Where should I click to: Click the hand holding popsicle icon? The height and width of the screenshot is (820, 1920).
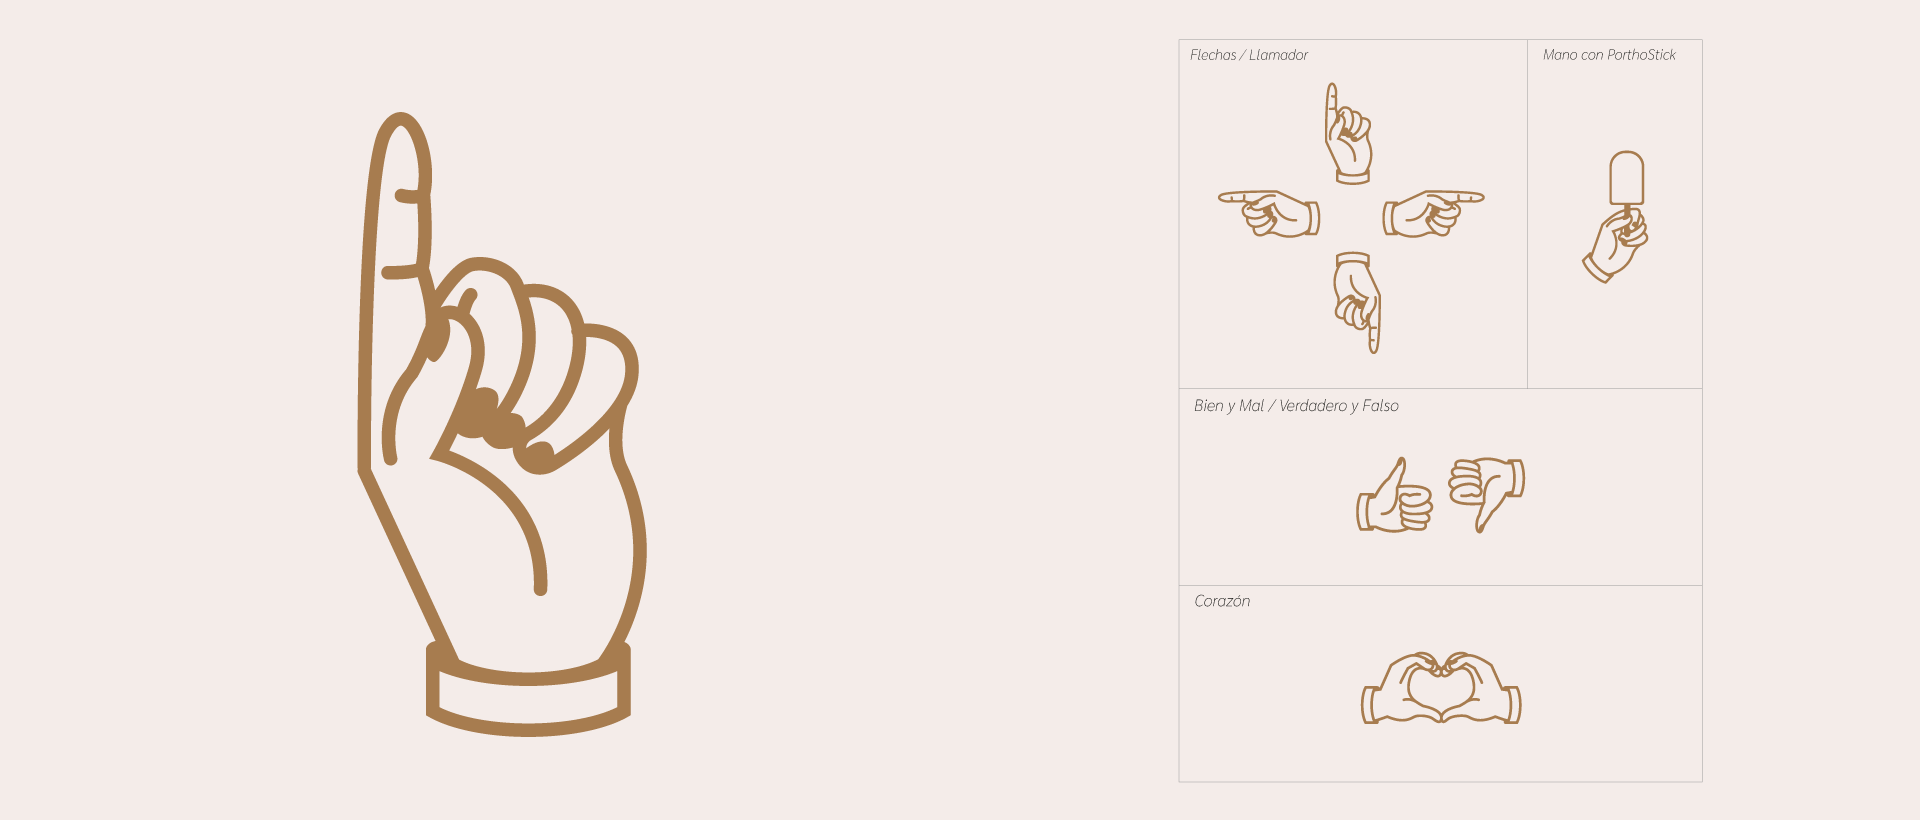tap(1616, 217)
